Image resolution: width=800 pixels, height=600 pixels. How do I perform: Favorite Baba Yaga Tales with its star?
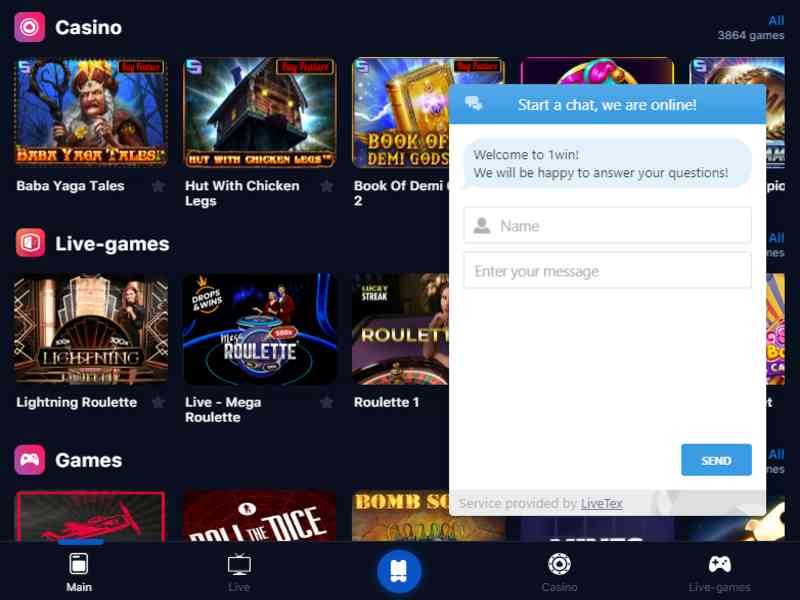coord(159,186)
